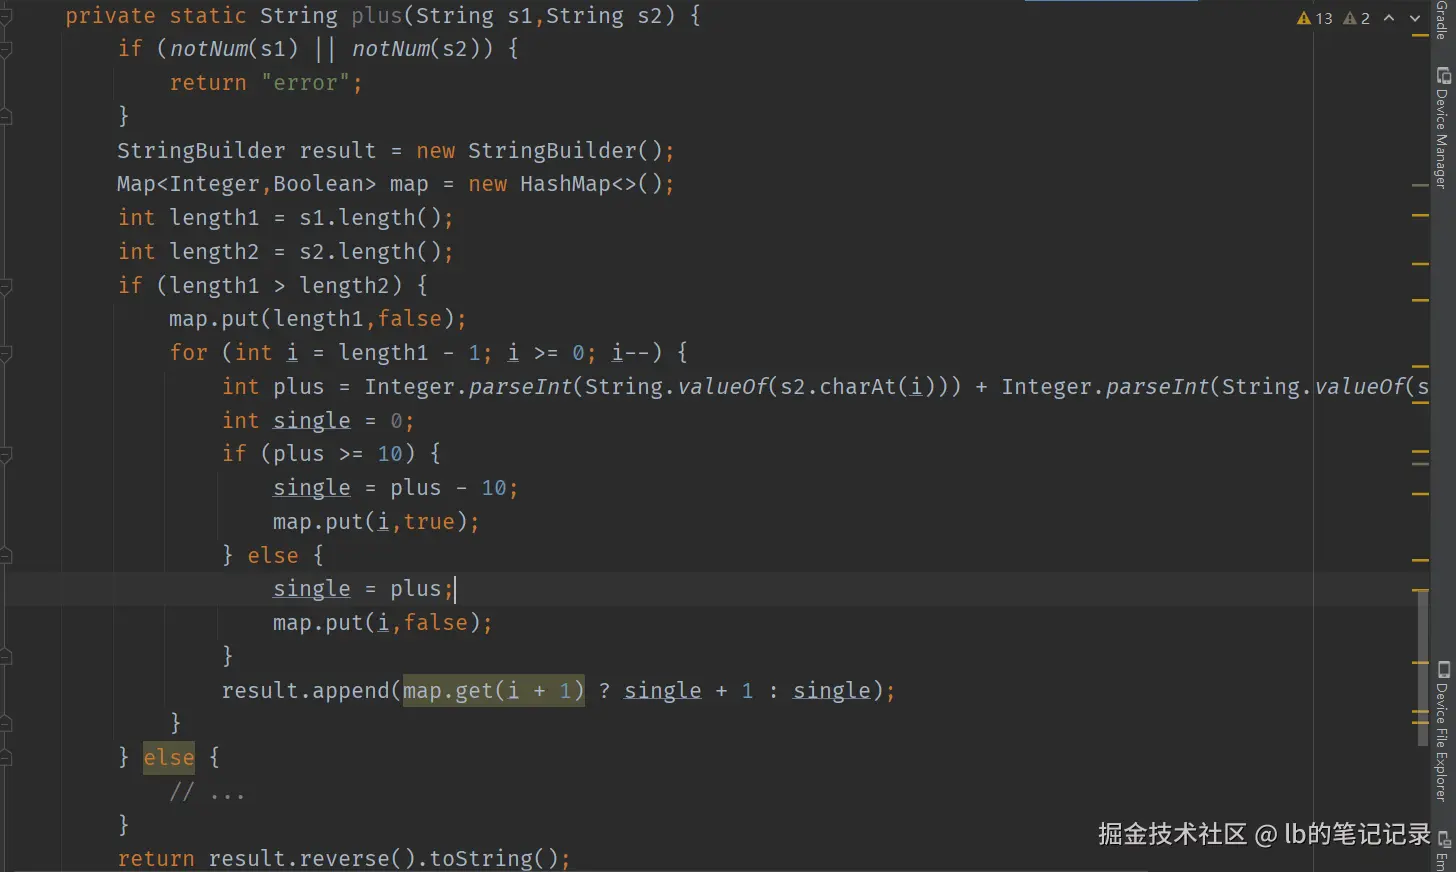The image size is (1456, 872).
Task: Click the gray stripe mark beside the HashMap line
Action: (1420, 185)
